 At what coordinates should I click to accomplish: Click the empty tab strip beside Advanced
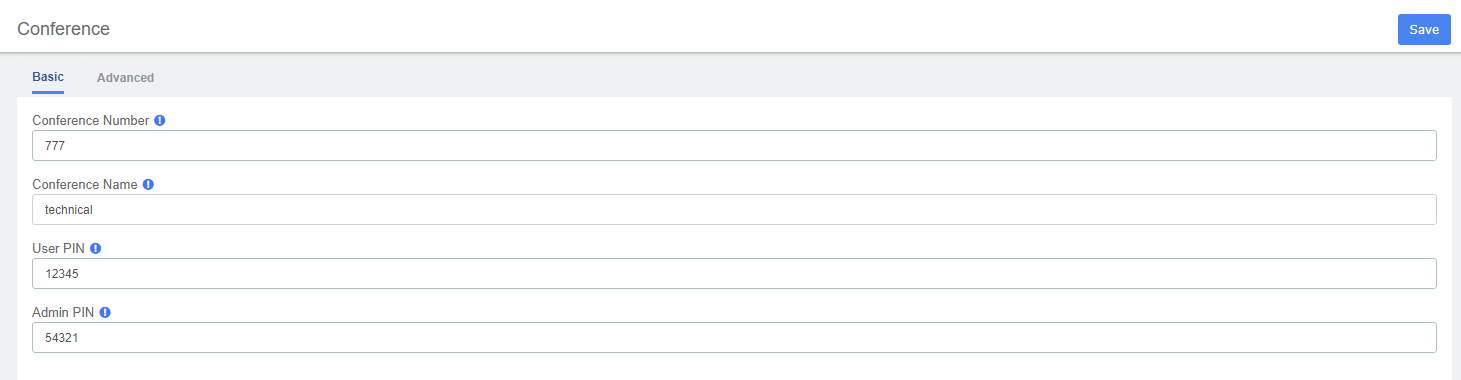click(800, 77)
